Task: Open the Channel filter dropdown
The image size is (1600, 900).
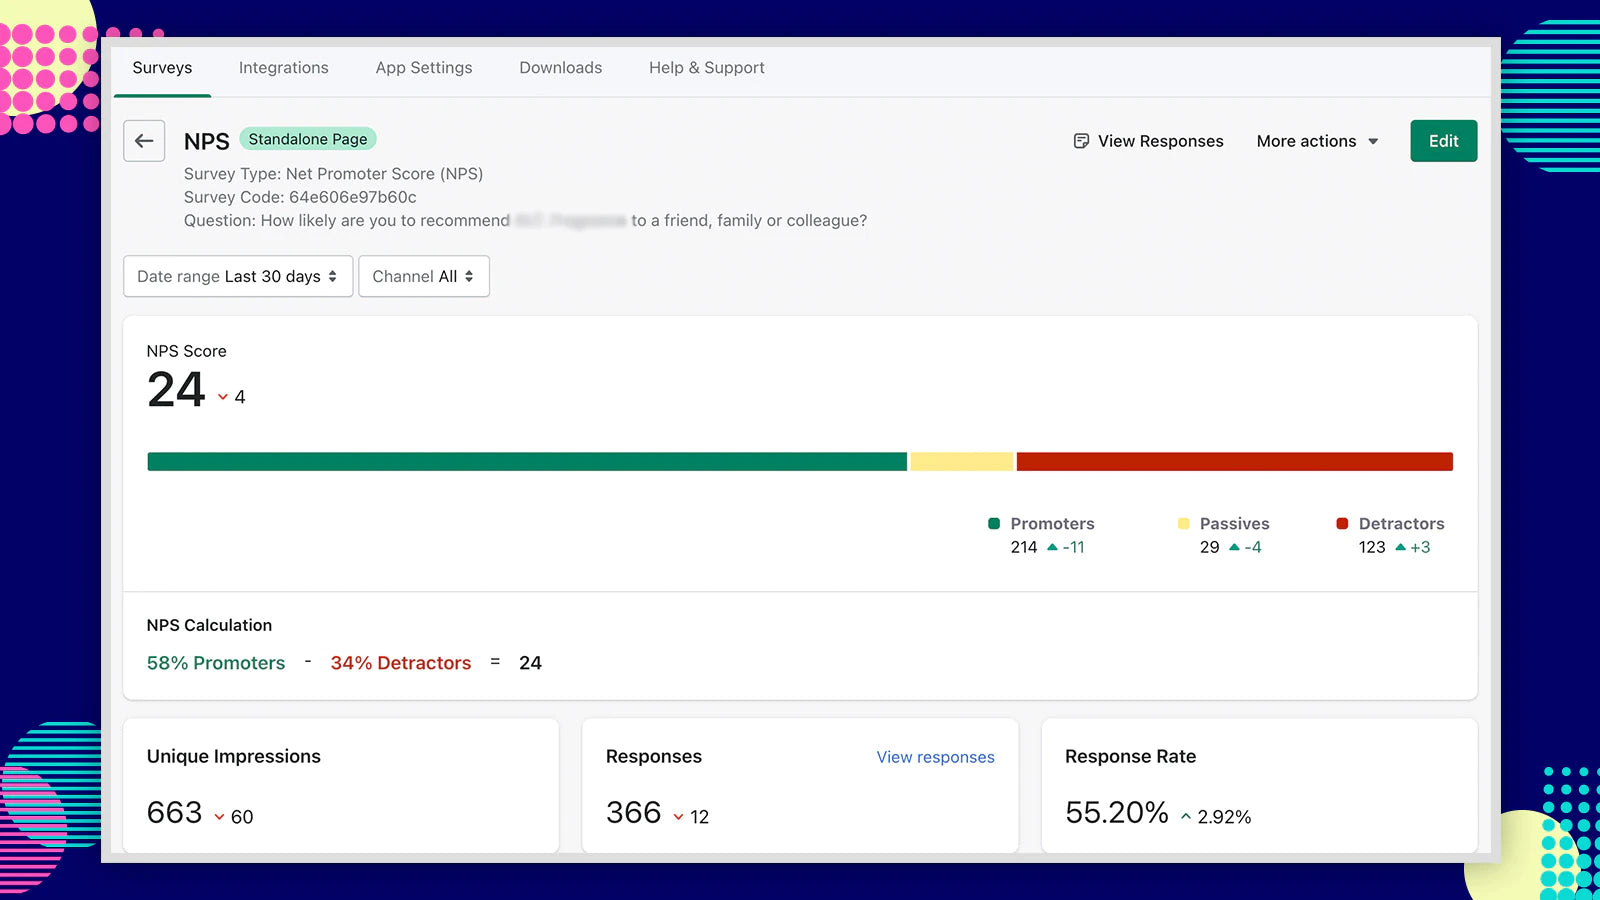Action: (424, 276)
